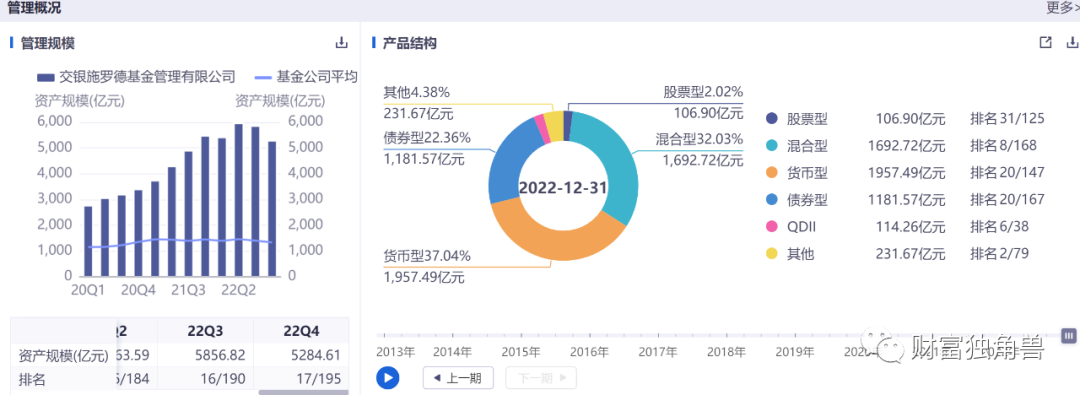The height and width of the screenshot is (395, 1080).
Task: Select the 2016年 timeline marker
Action: (x=590, y=352)
